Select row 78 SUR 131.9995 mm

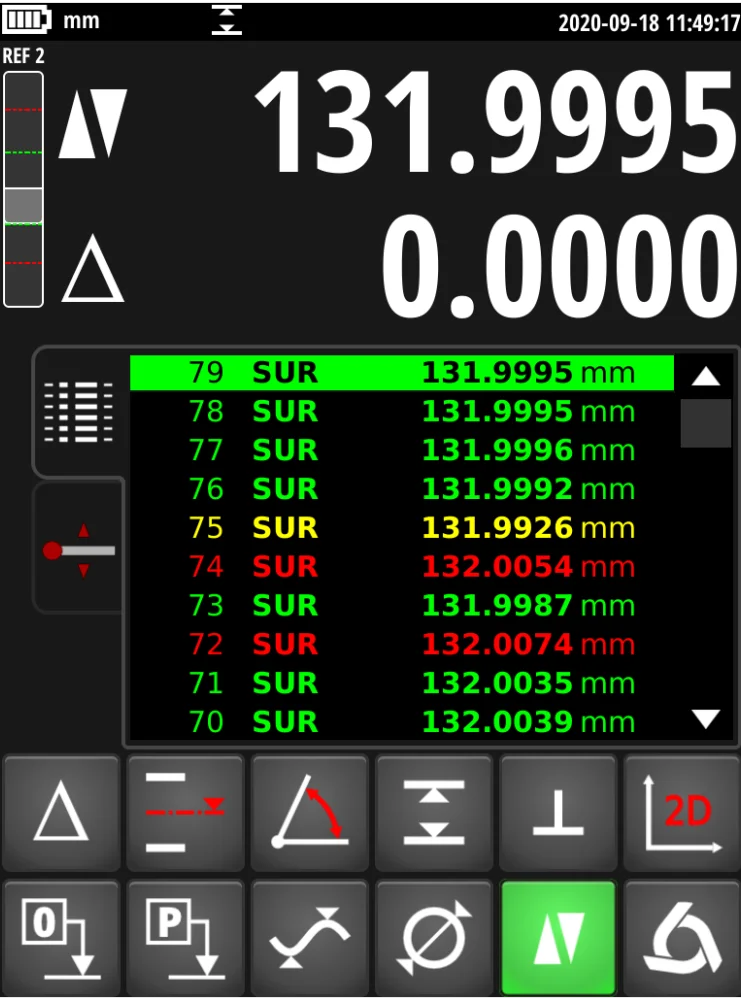click(x=402, y=411)
